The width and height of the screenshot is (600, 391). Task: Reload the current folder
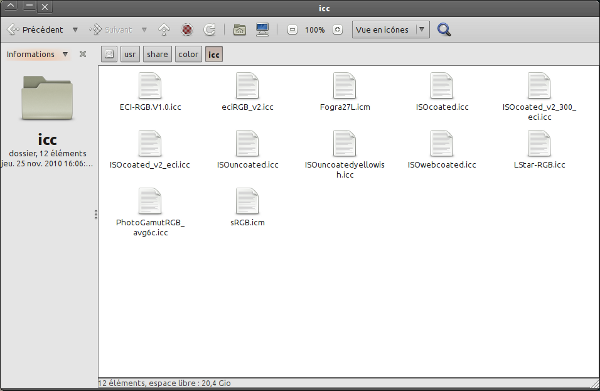(209, 29)
